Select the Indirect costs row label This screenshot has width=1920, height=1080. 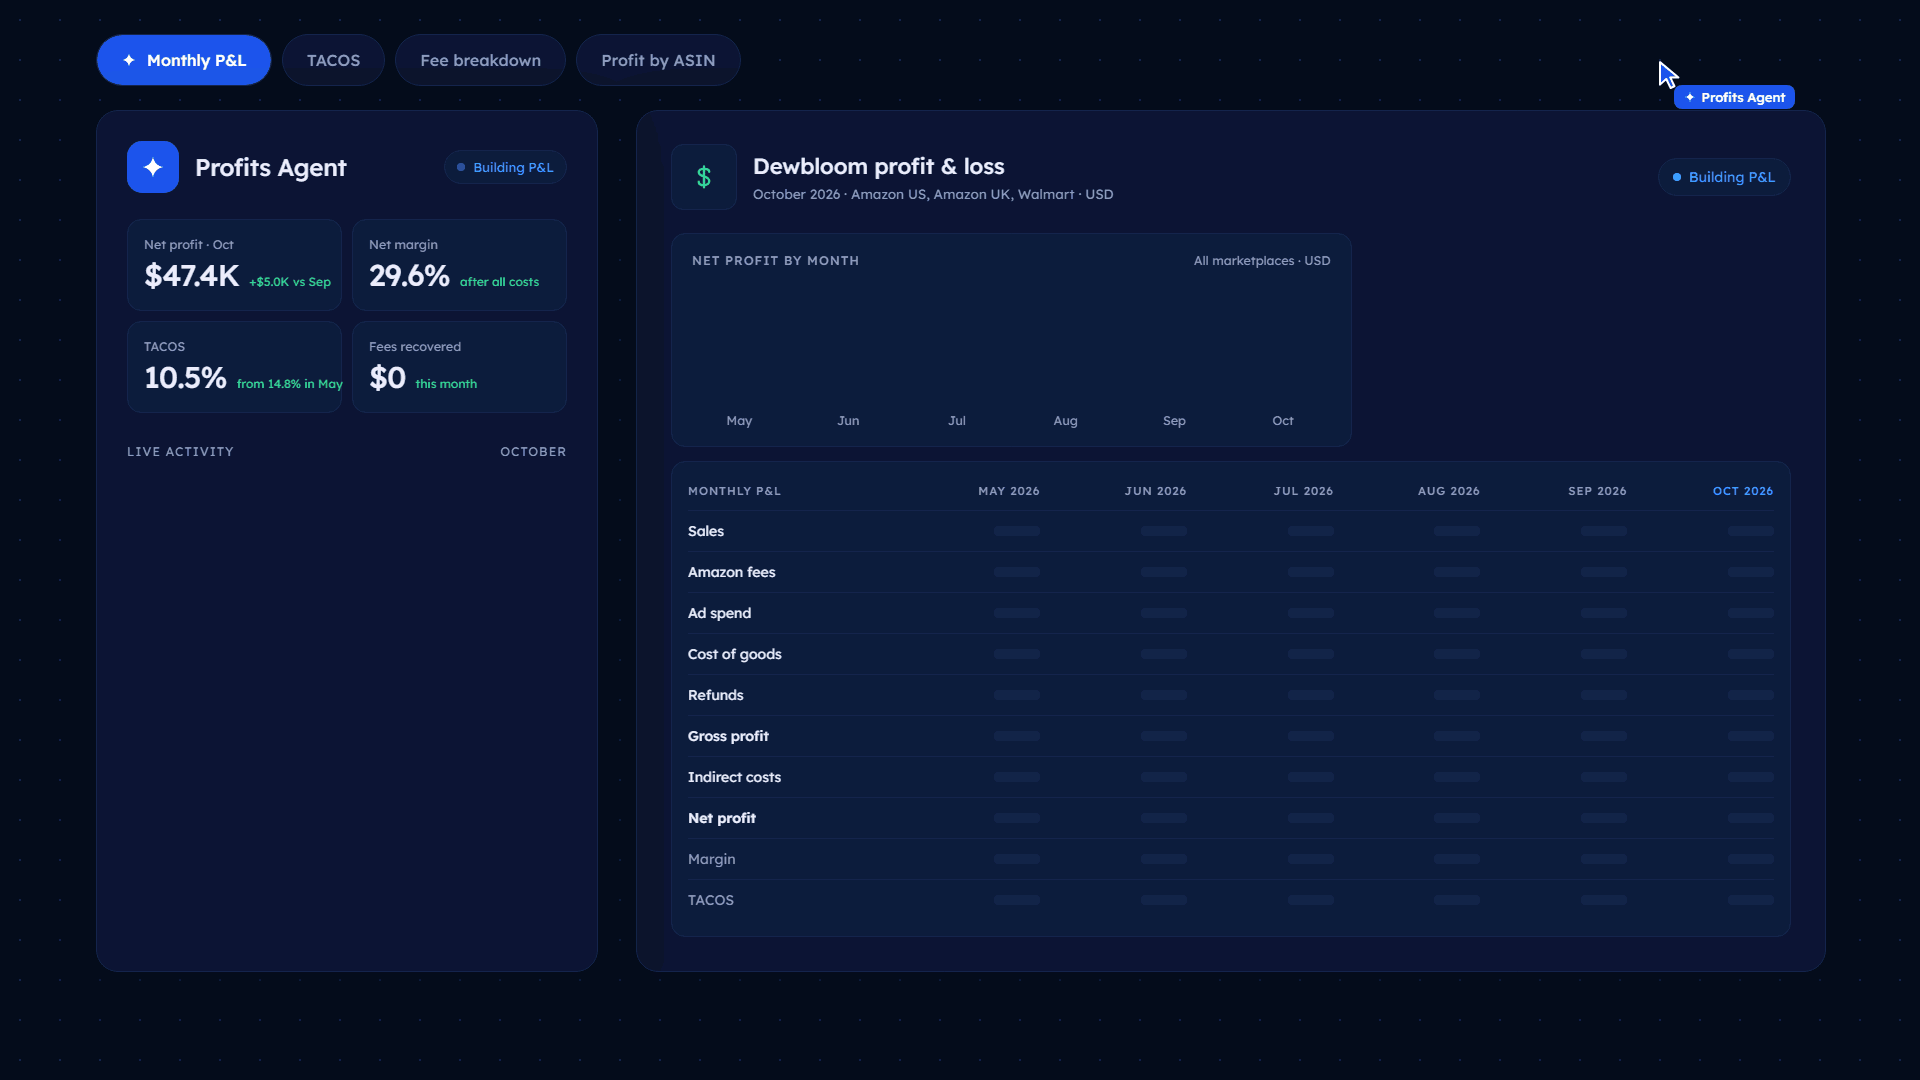click(734, 777)
